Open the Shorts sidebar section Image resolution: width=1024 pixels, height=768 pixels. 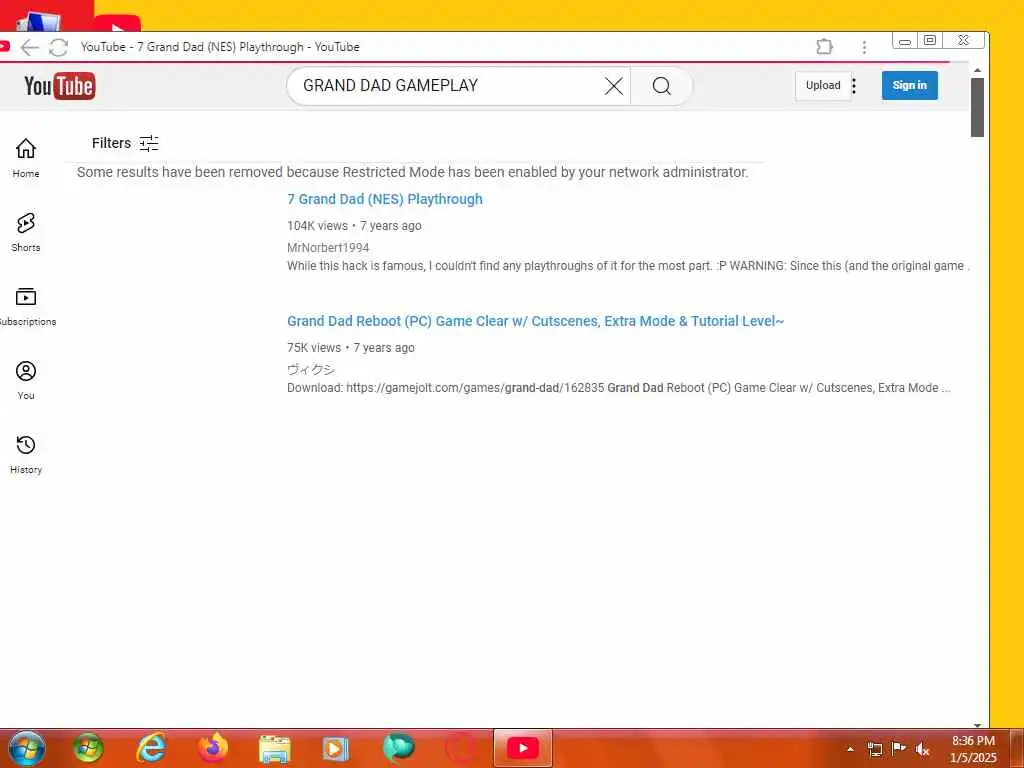tap(25, 232)
